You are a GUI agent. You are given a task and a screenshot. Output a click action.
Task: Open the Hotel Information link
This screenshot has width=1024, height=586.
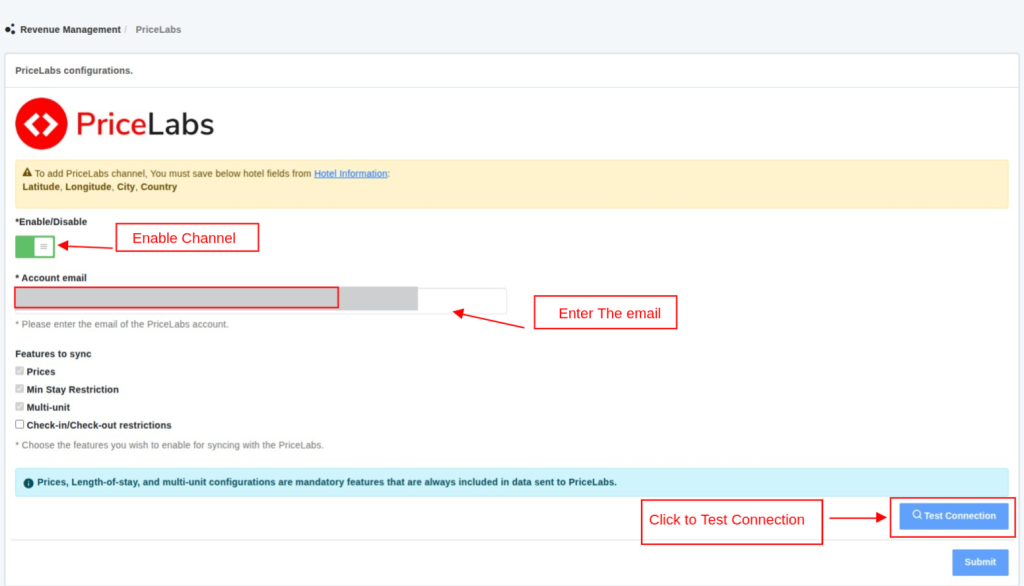point(350,173)
